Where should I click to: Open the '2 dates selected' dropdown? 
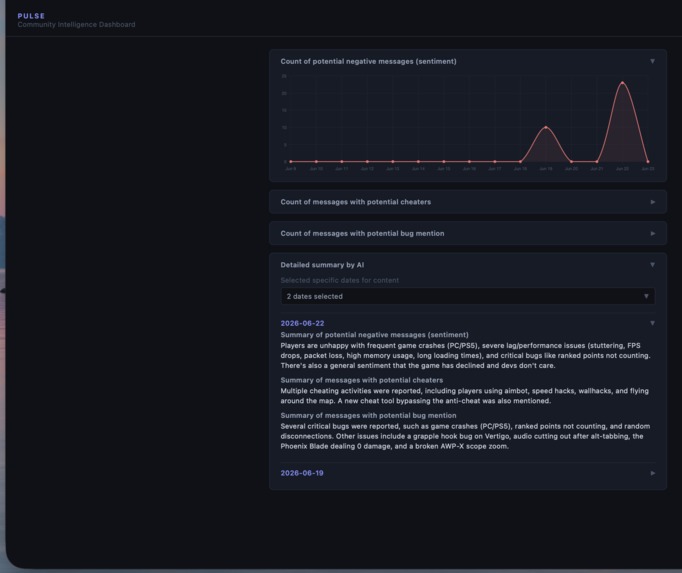pos(468,296)
